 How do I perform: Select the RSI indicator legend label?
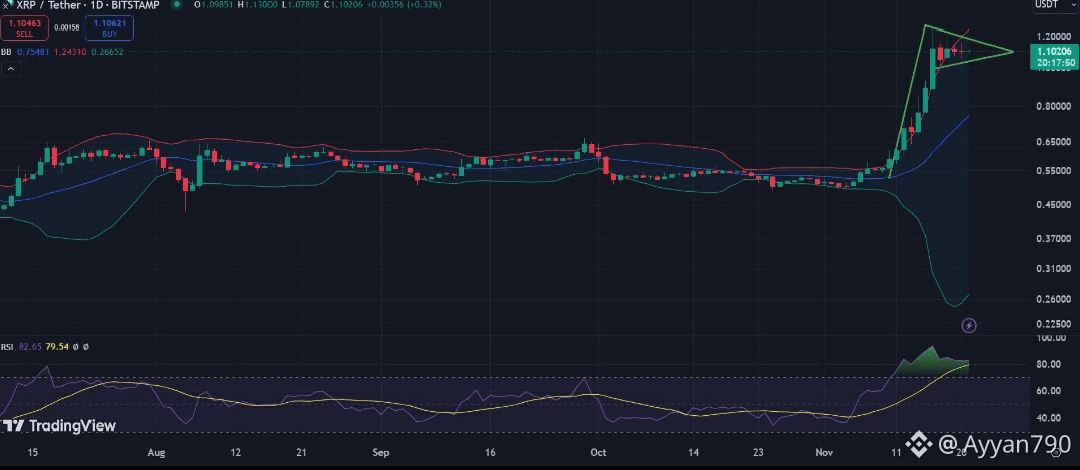click(x=7, y=347)
